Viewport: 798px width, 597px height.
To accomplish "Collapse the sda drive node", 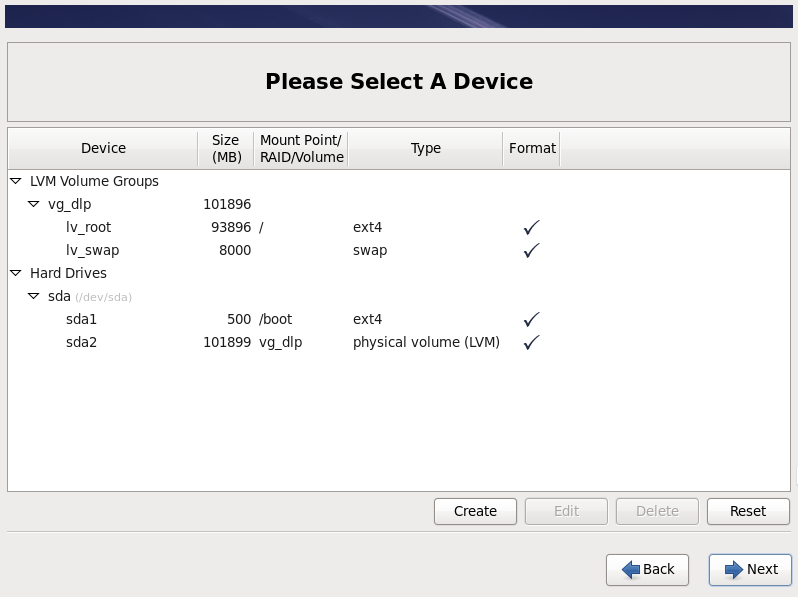I will (x=34, y=296).
